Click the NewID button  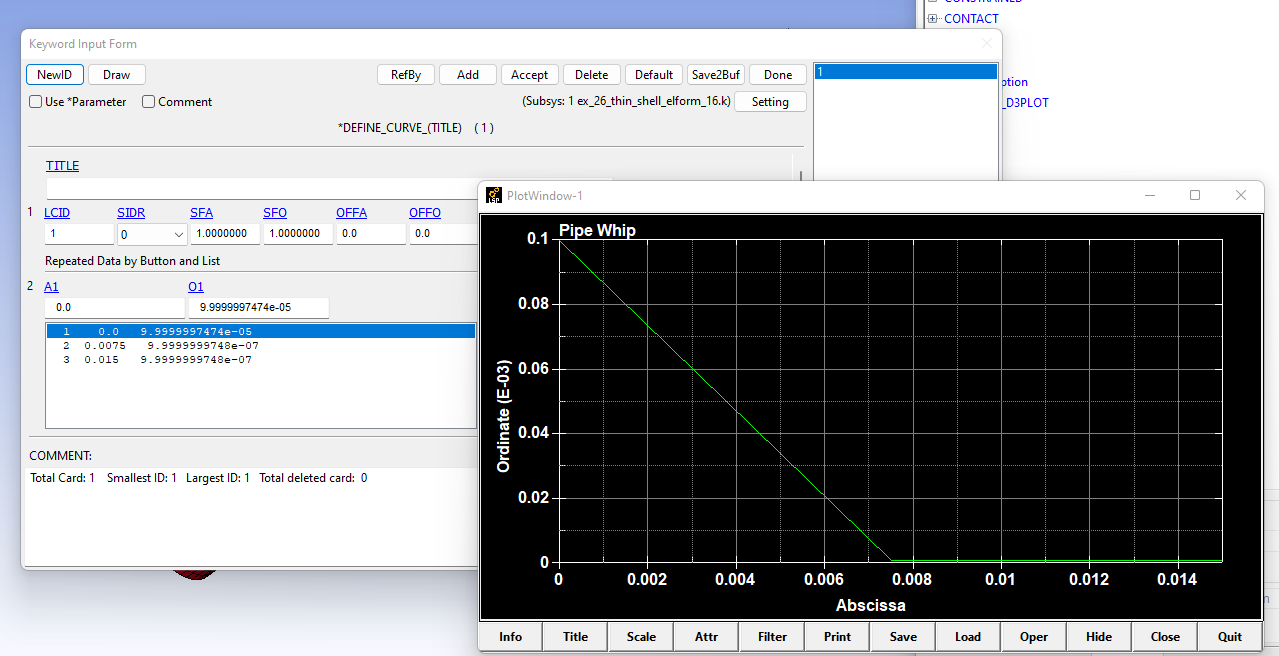click(54, 75)
